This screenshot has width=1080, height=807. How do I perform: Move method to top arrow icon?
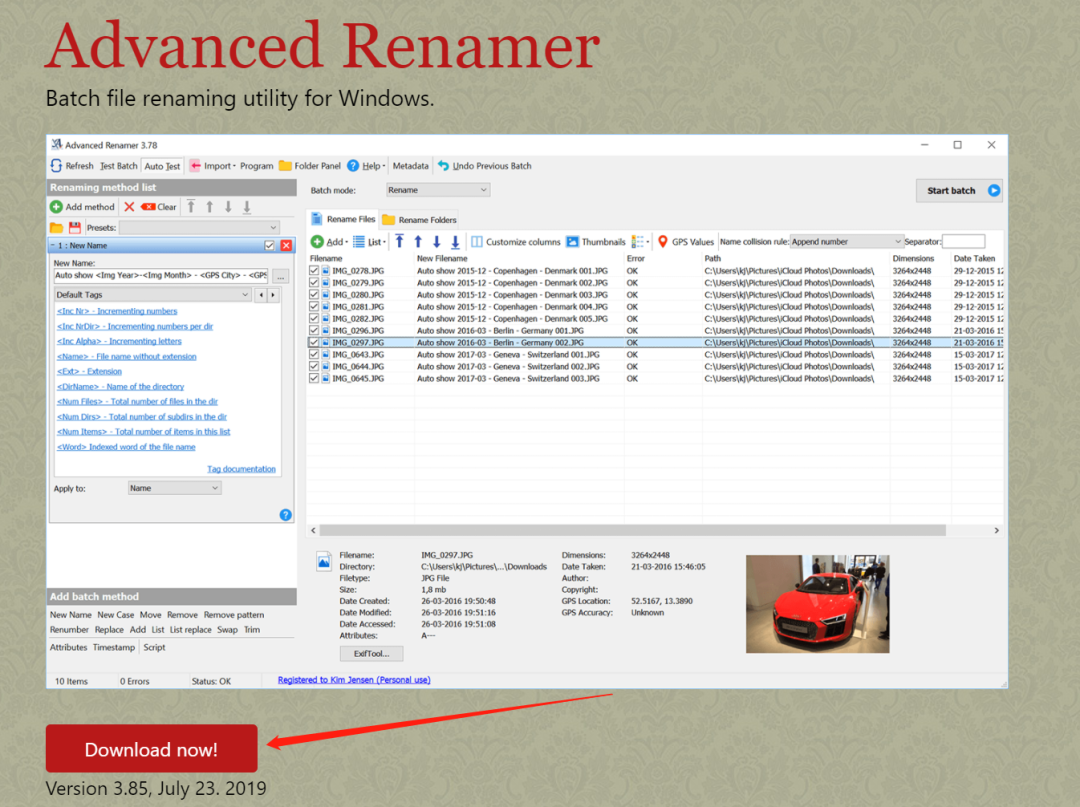(x=191, y=207)
